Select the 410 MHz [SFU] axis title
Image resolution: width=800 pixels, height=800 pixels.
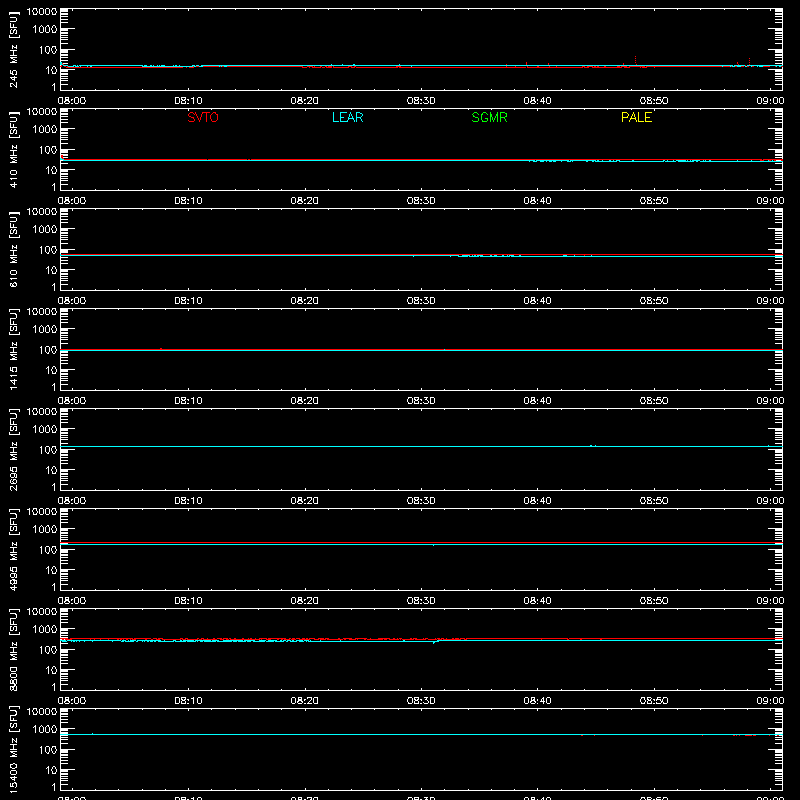[13, 149]
